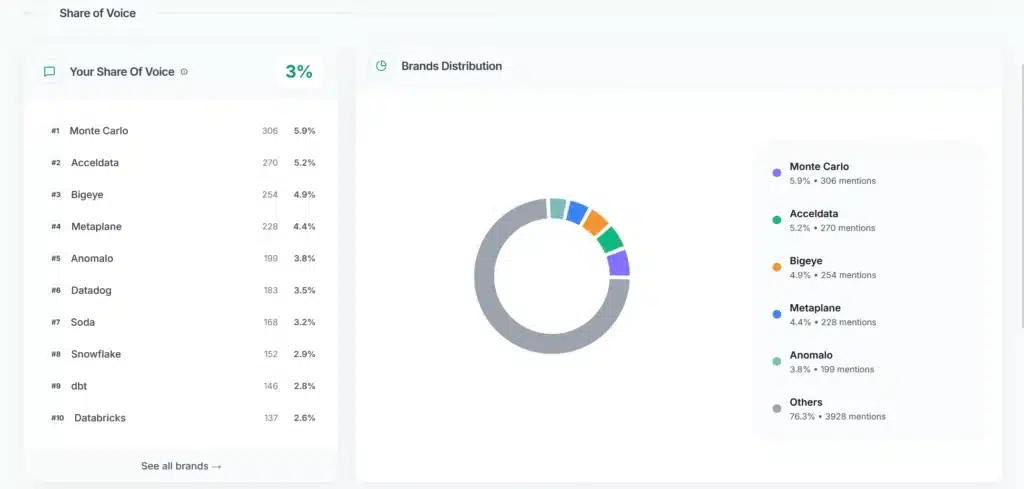Click the chat bubble icon beside Your Share Of Voice

click(49, 72)
